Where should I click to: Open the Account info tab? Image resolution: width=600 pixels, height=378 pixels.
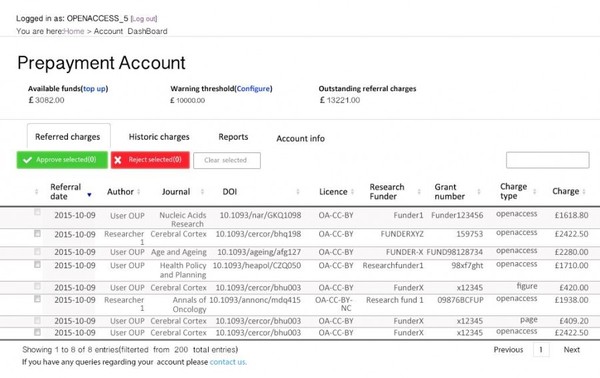(x=300, y=138)
